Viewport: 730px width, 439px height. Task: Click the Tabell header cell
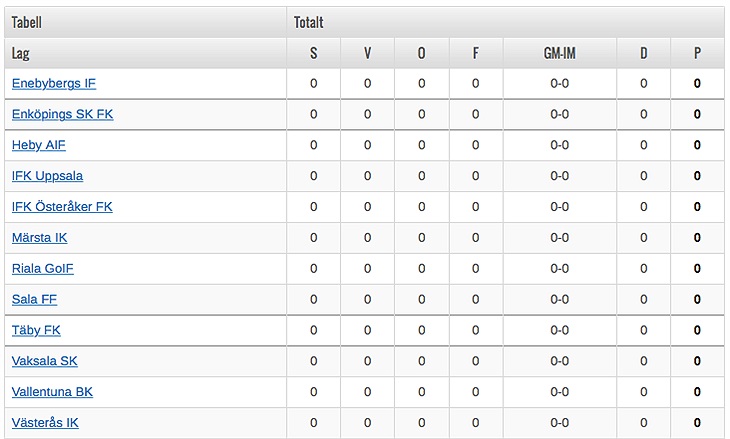(x=27, y=22)
